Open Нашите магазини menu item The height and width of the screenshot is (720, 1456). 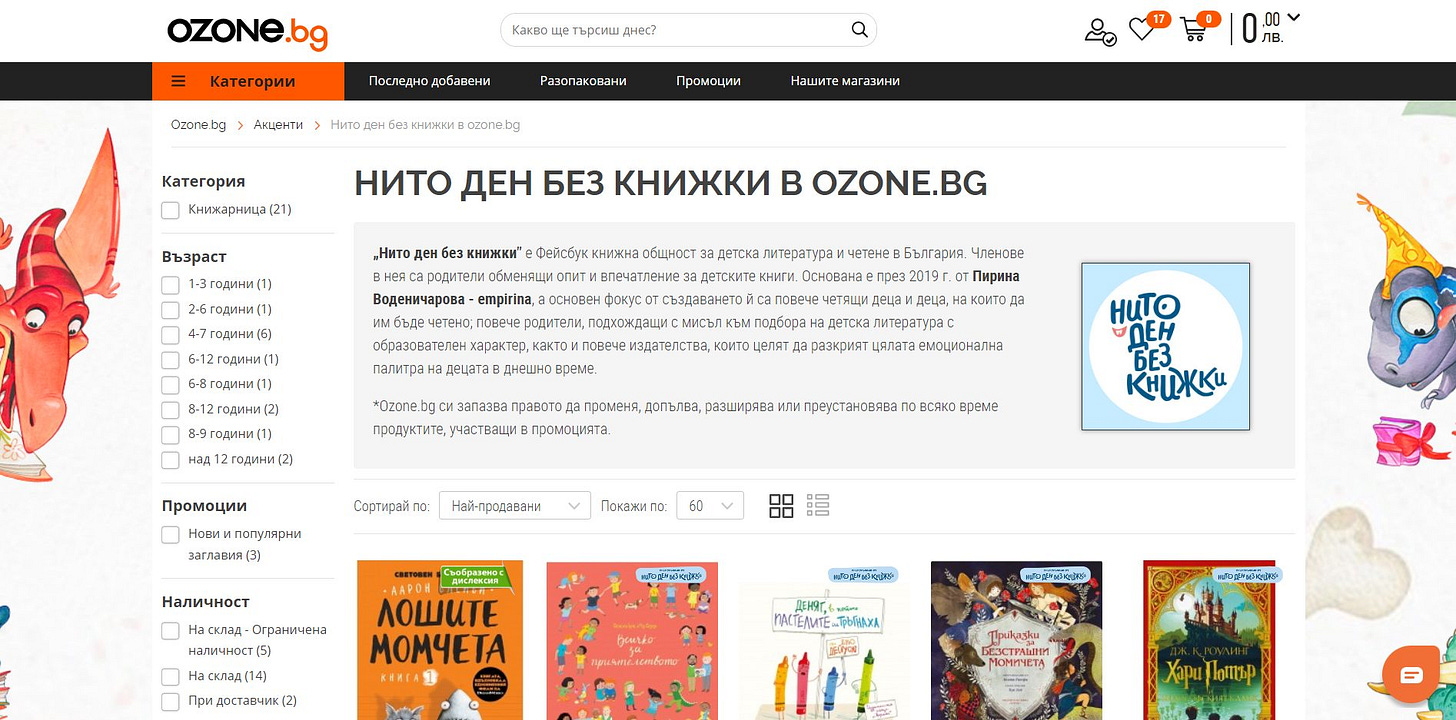(x=845, y=81)
